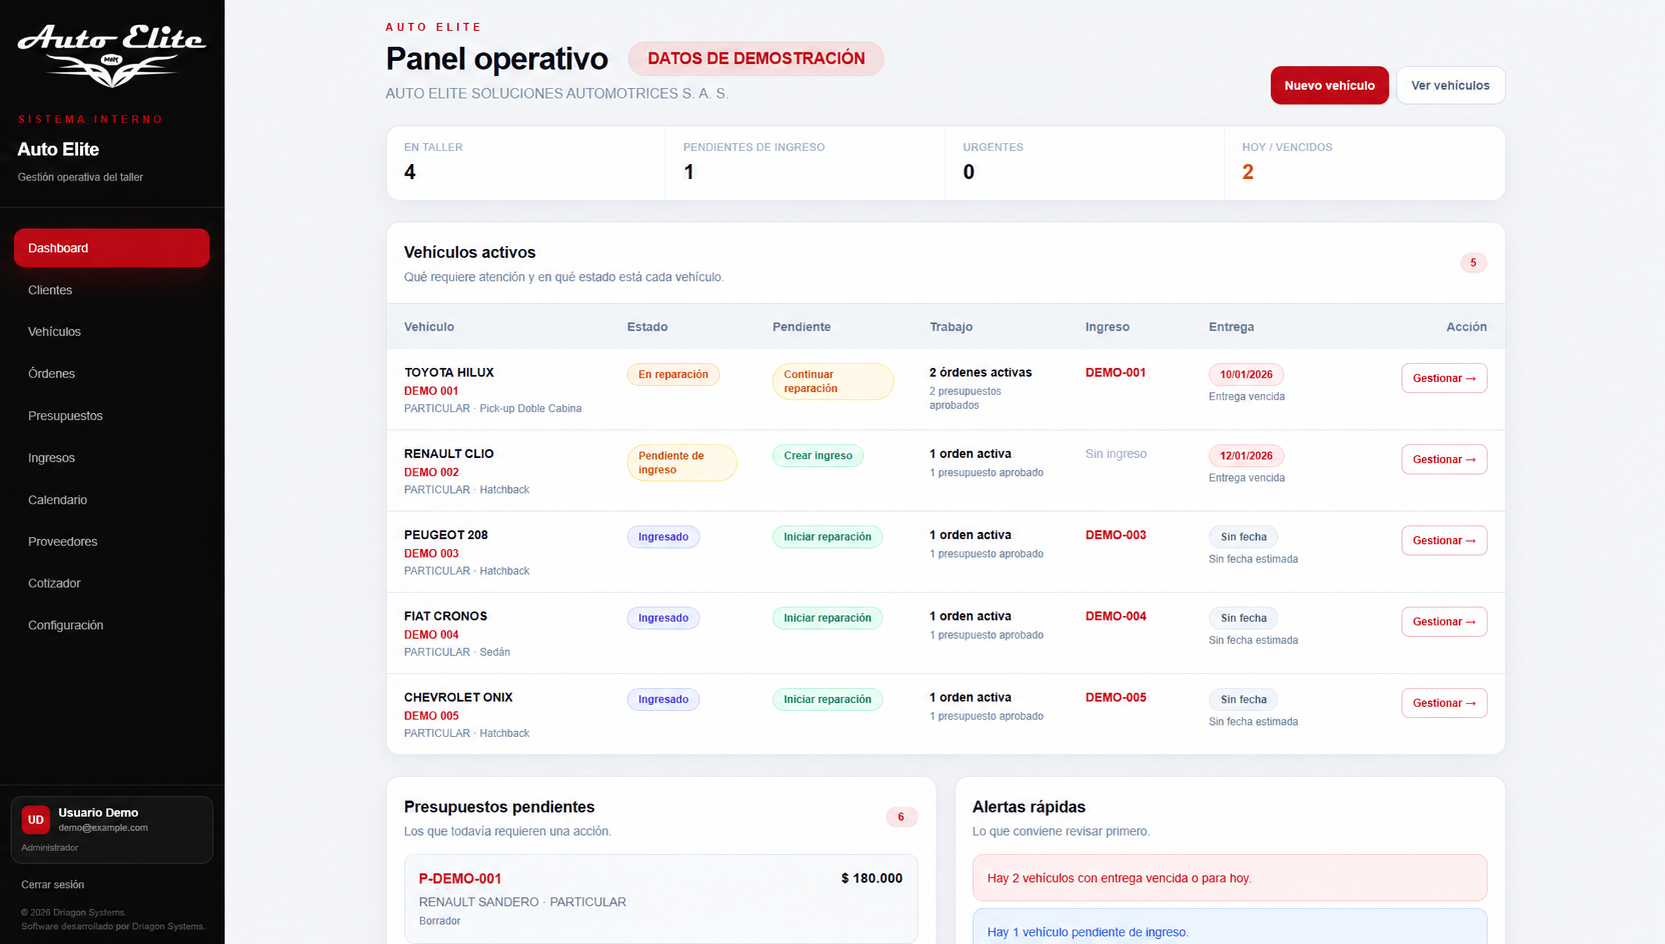Click Gestionar for Chevrolet Onix
The width and height of the screenshot is (1665, 944).
1444,703
